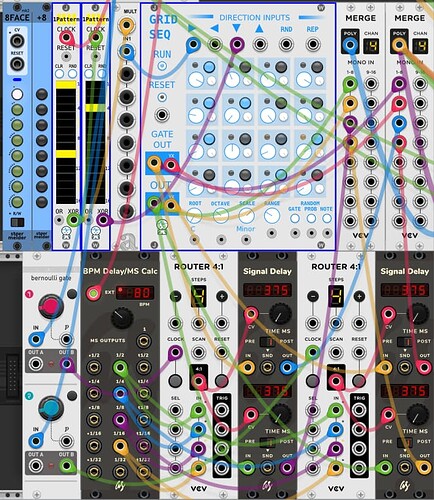Click CLOCK jack on second ROUTER 4:1
This screenshot has height=500, width=434.
tap(313, 352)
